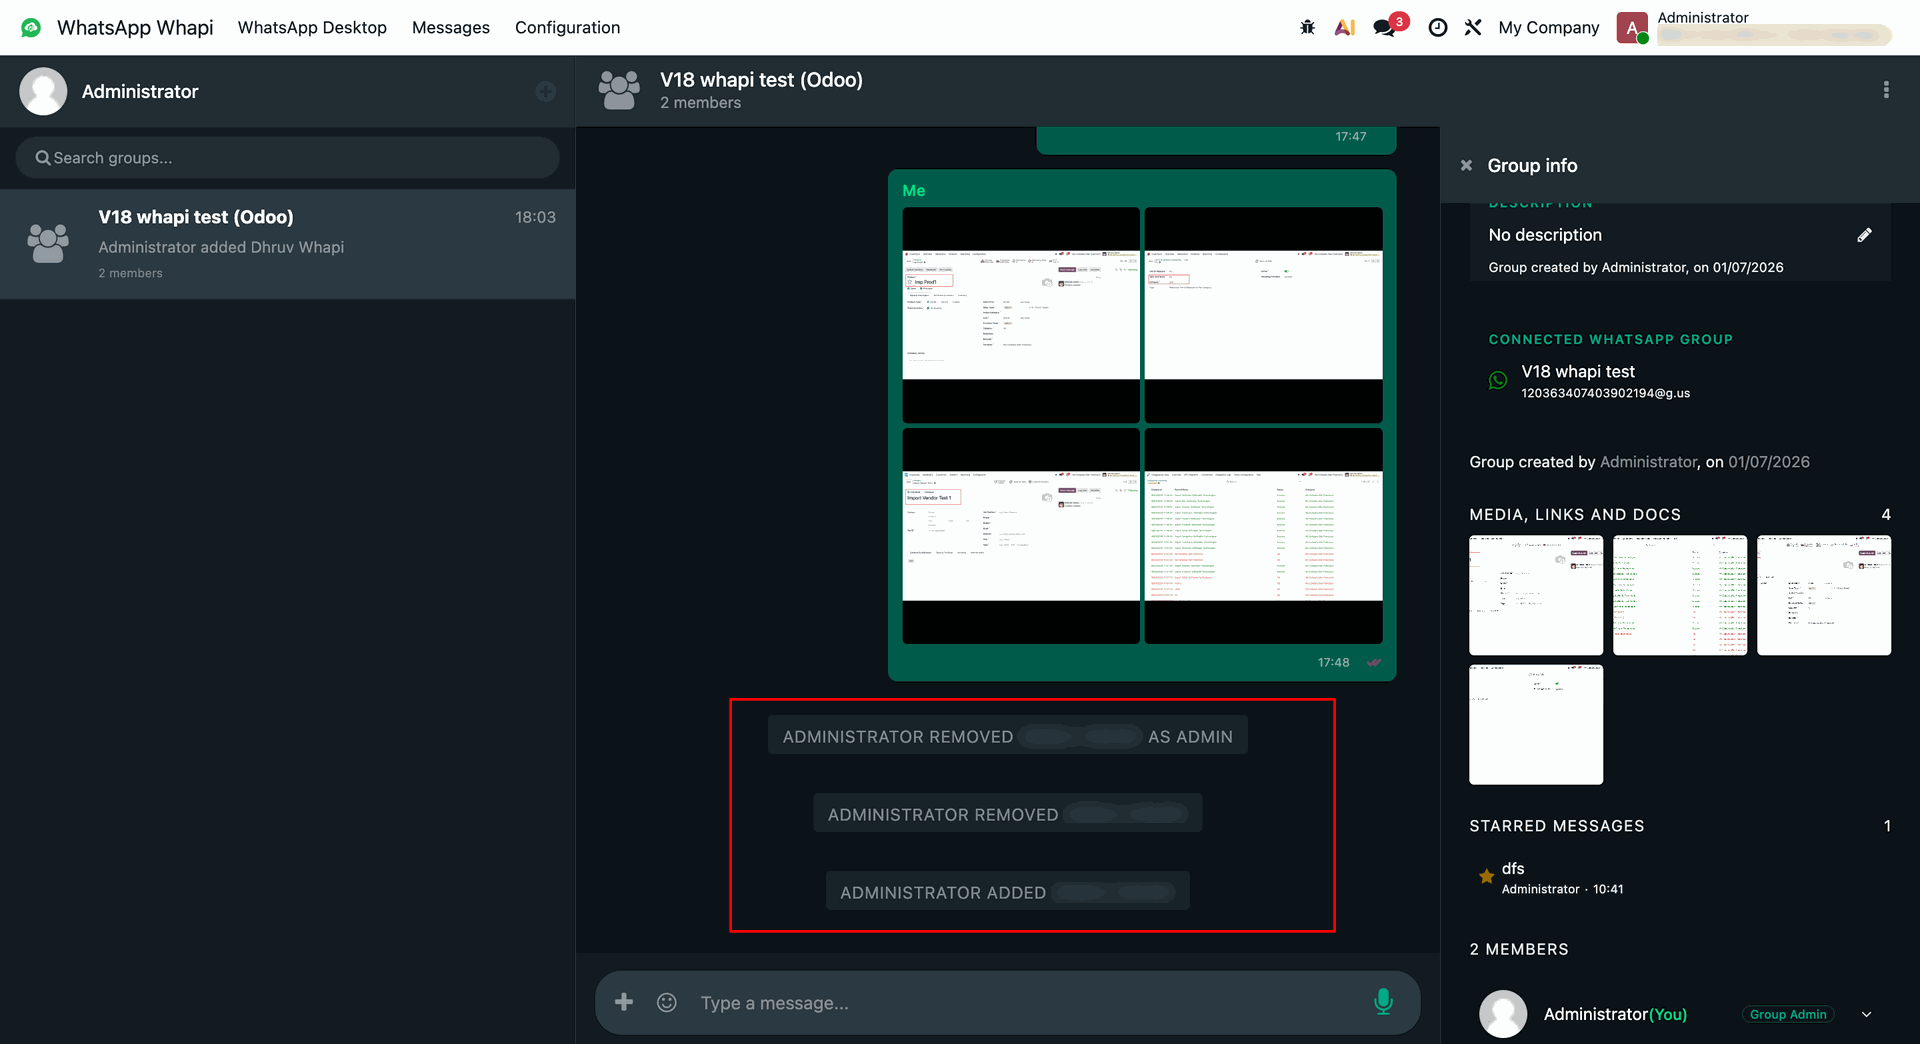The height and width of the screenshot is (1044, 1920).
Task: Open the top-left image in message
Action: (x=1021, y=315)
